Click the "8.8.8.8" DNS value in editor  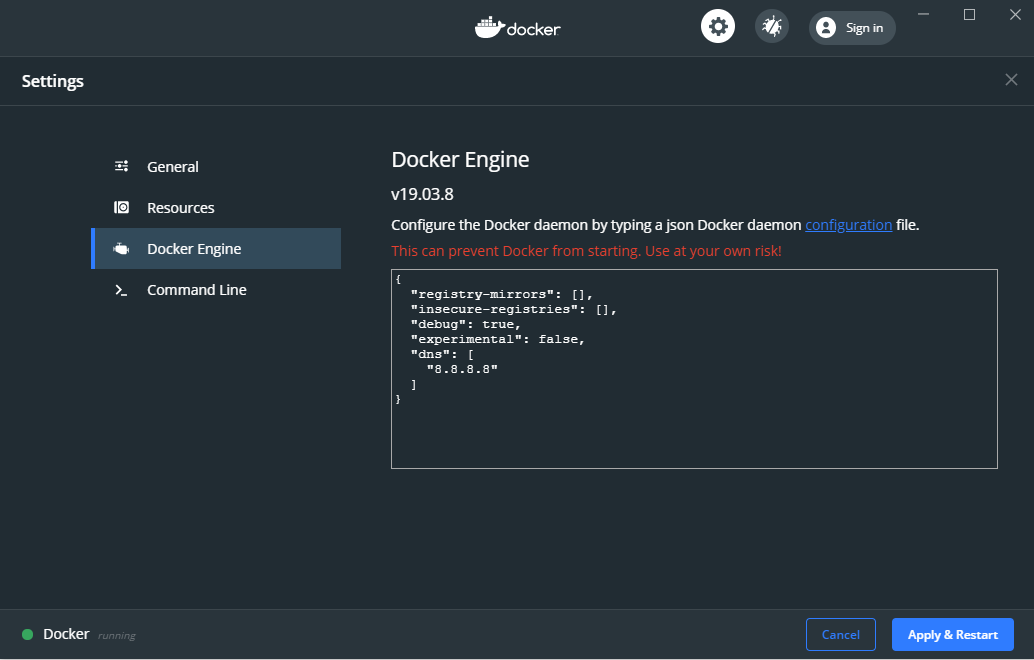462,369
